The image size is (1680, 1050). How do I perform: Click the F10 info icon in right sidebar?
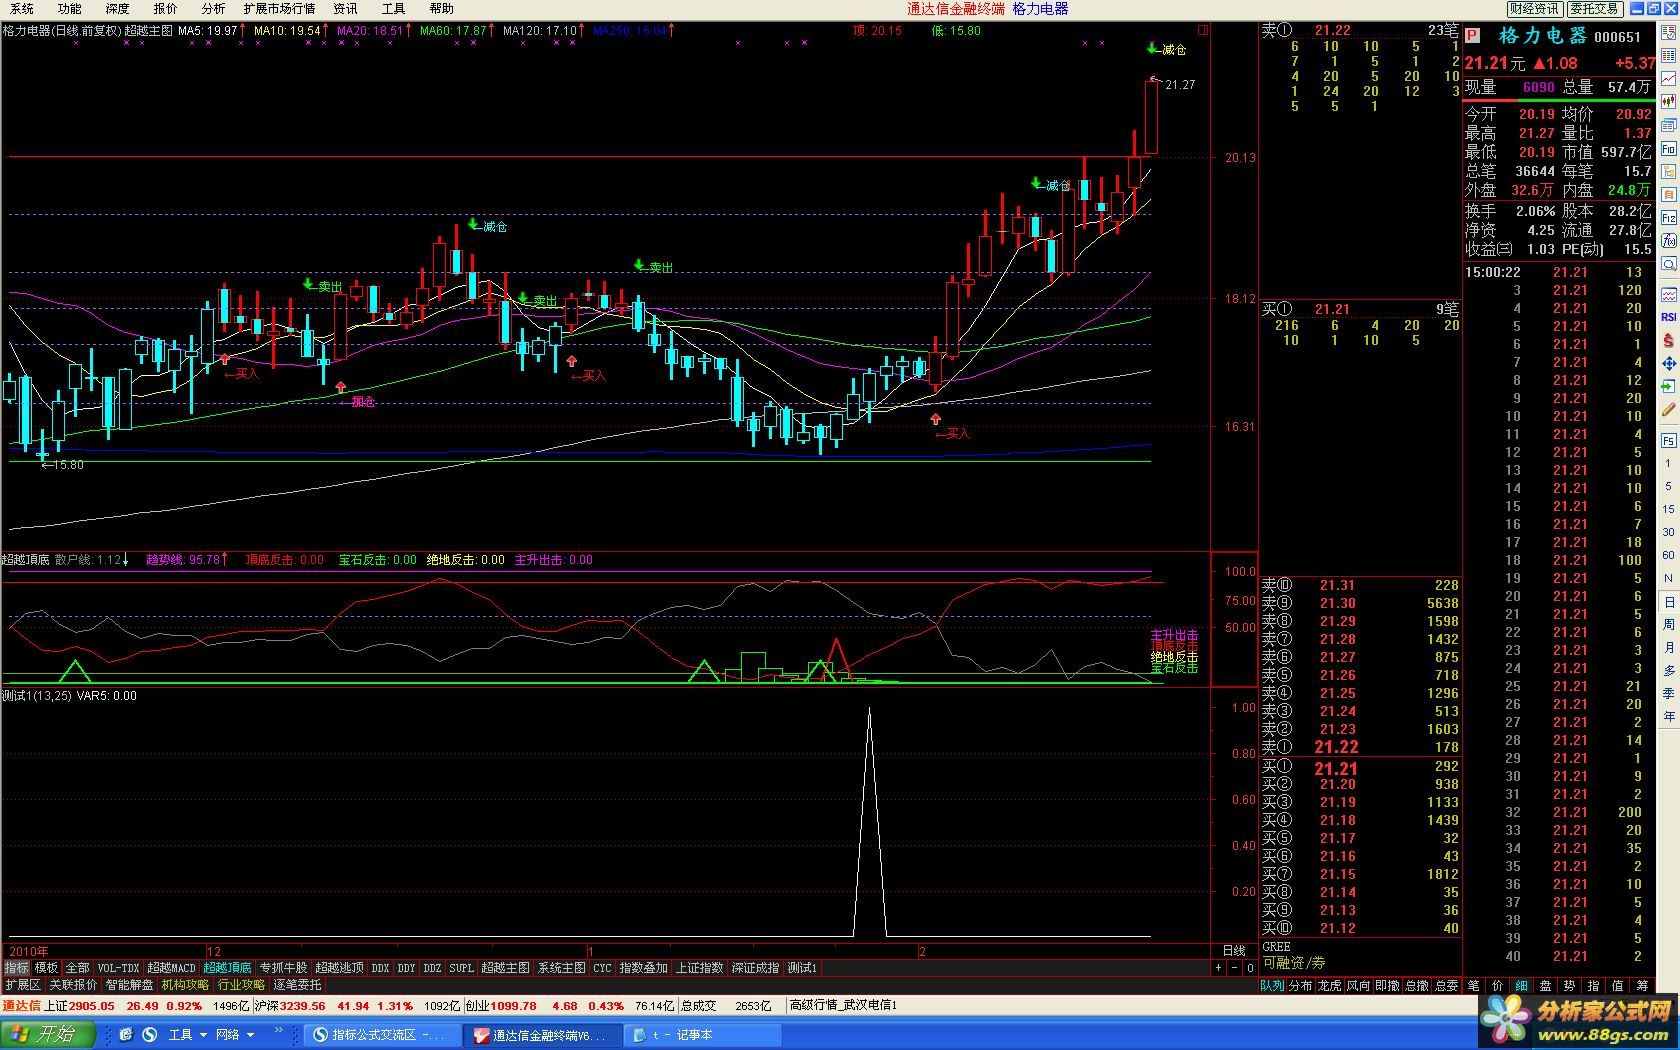(1669, 148)
